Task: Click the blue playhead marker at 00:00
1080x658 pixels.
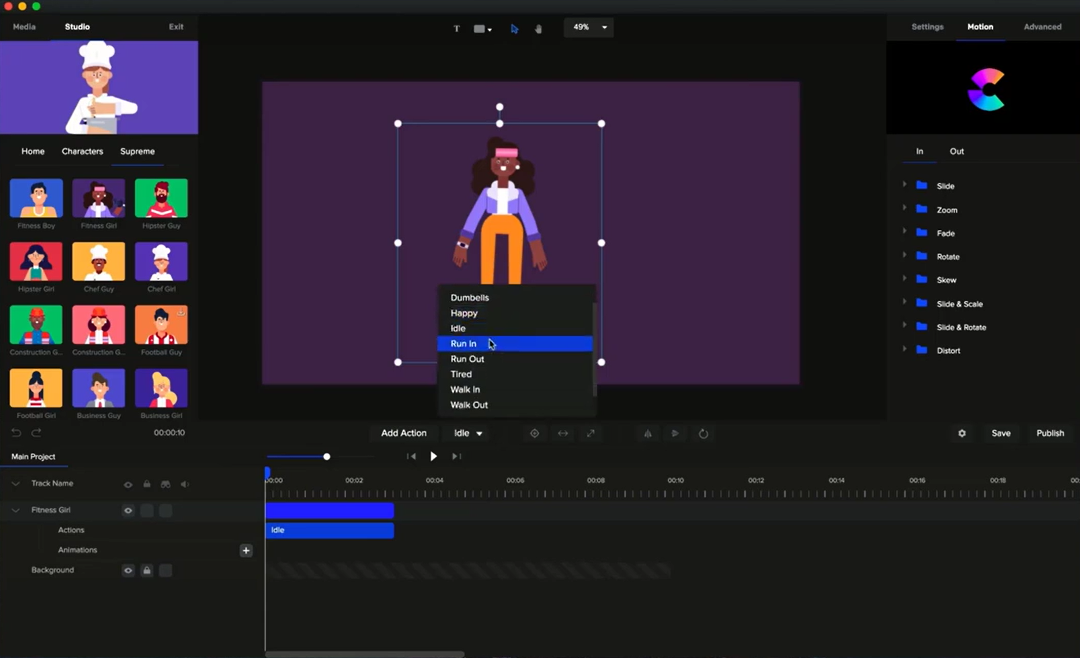Action: [267, 473]
